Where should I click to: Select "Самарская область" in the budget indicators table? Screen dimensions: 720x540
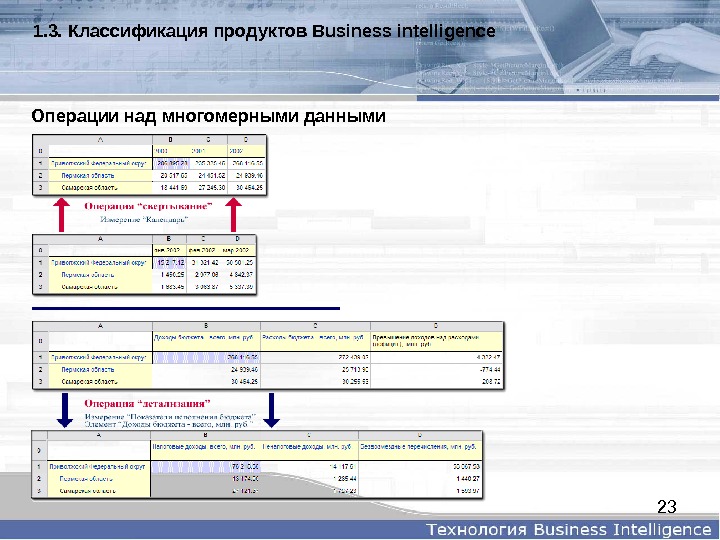tap(89, 381)
